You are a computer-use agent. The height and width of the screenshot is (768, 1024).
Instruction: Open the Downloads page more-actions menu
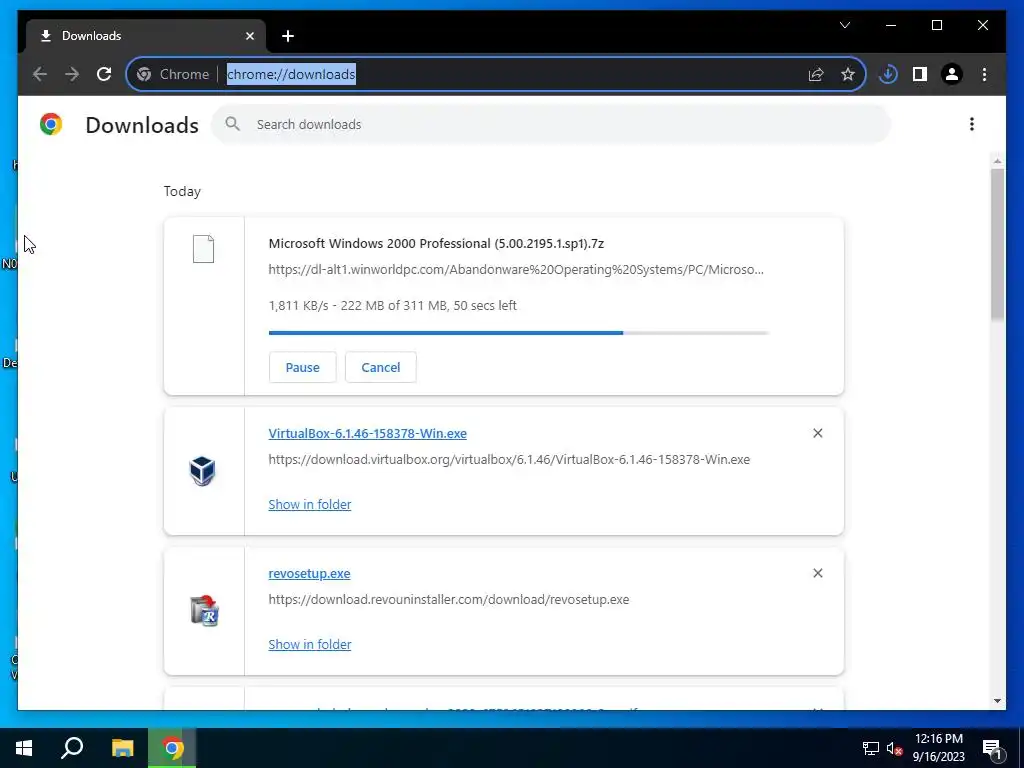(972, 124)
